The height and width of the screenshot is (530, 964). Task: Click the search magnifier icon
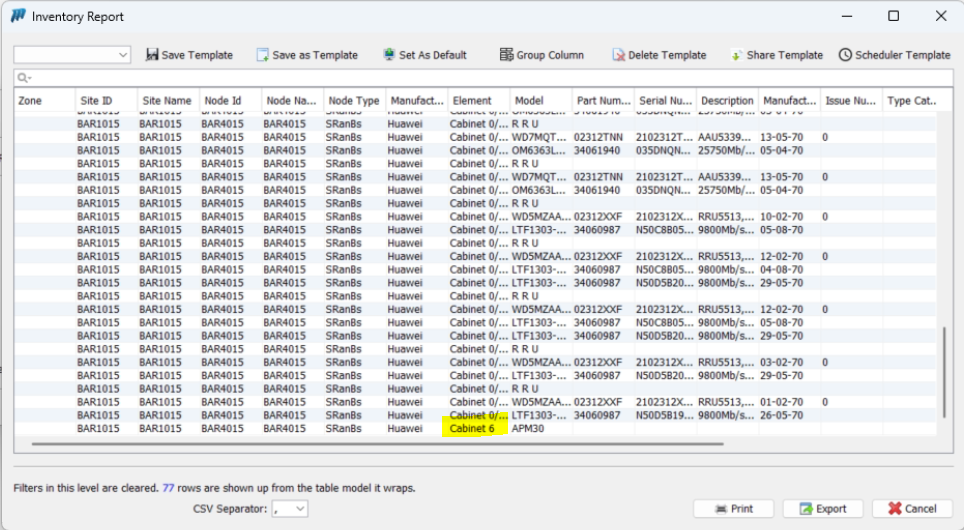point(22,77)
